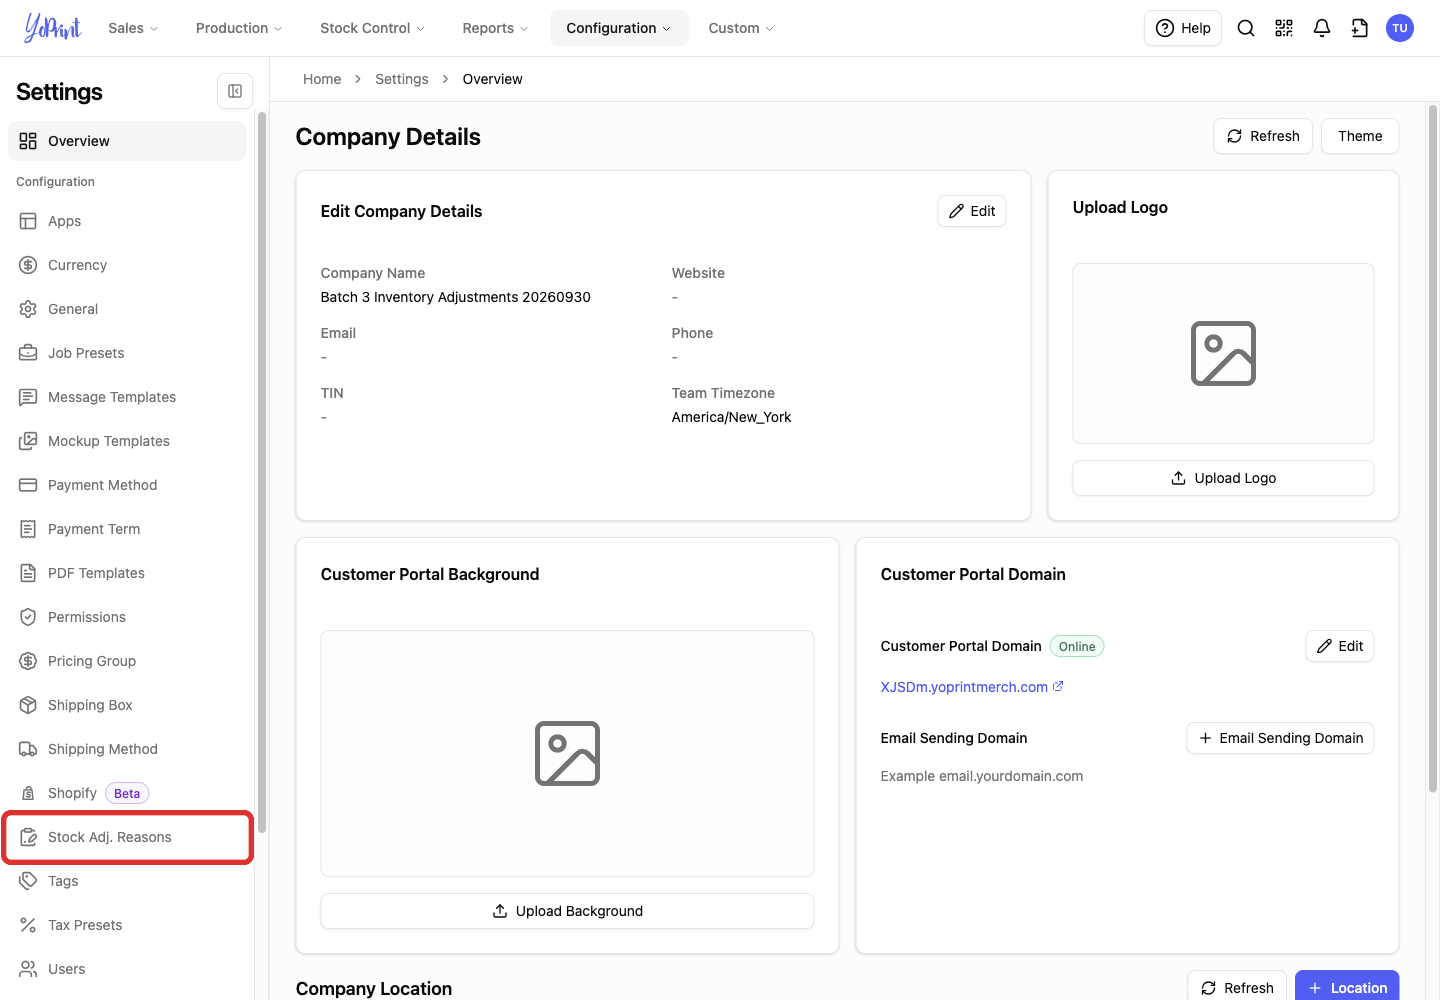Image resolution: width=1440 pixels, height=1000 pixels.
Task: Open Permissions settings
Action: (127, 617)
